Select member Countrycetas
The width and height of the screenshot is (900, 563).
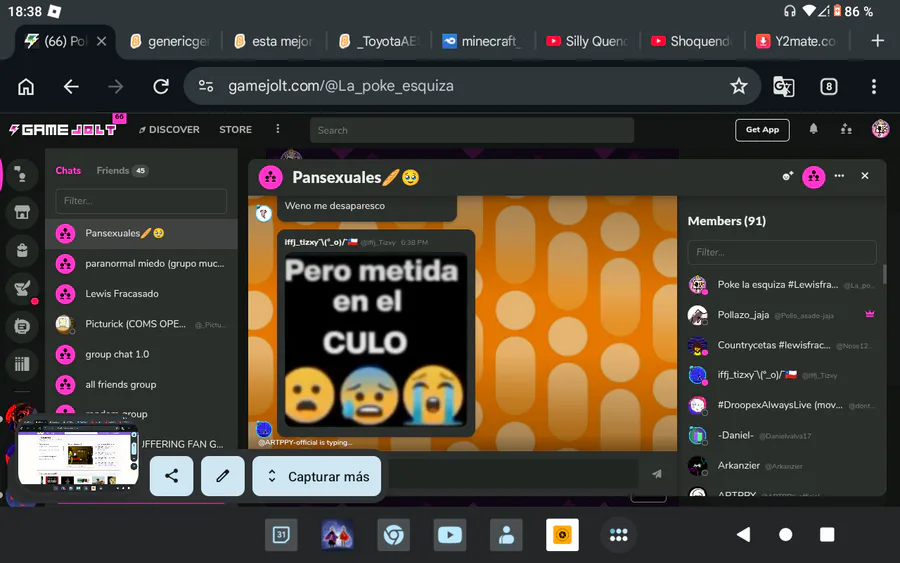(782, 345)
